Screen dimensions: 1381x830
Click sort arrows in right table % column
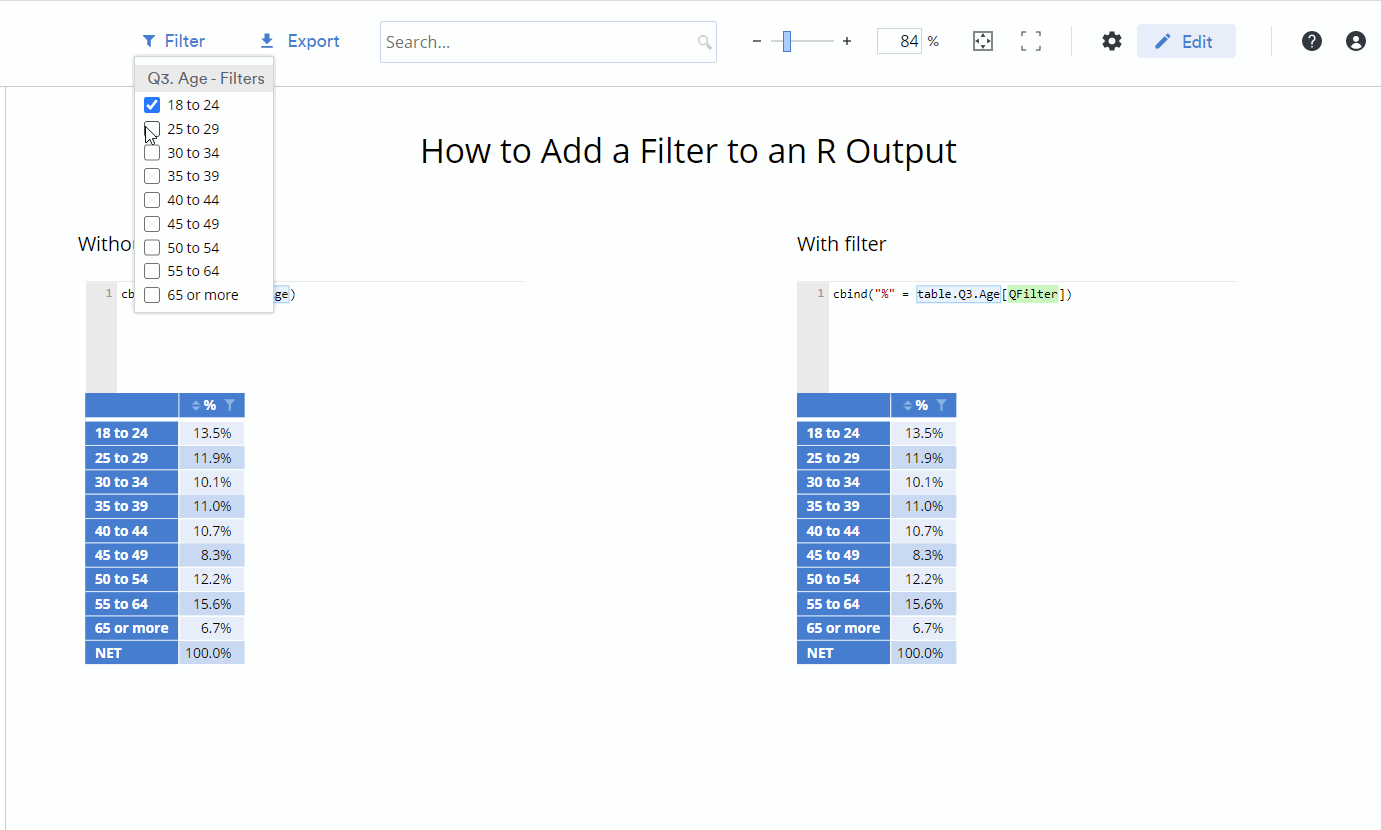click(907, 405)
